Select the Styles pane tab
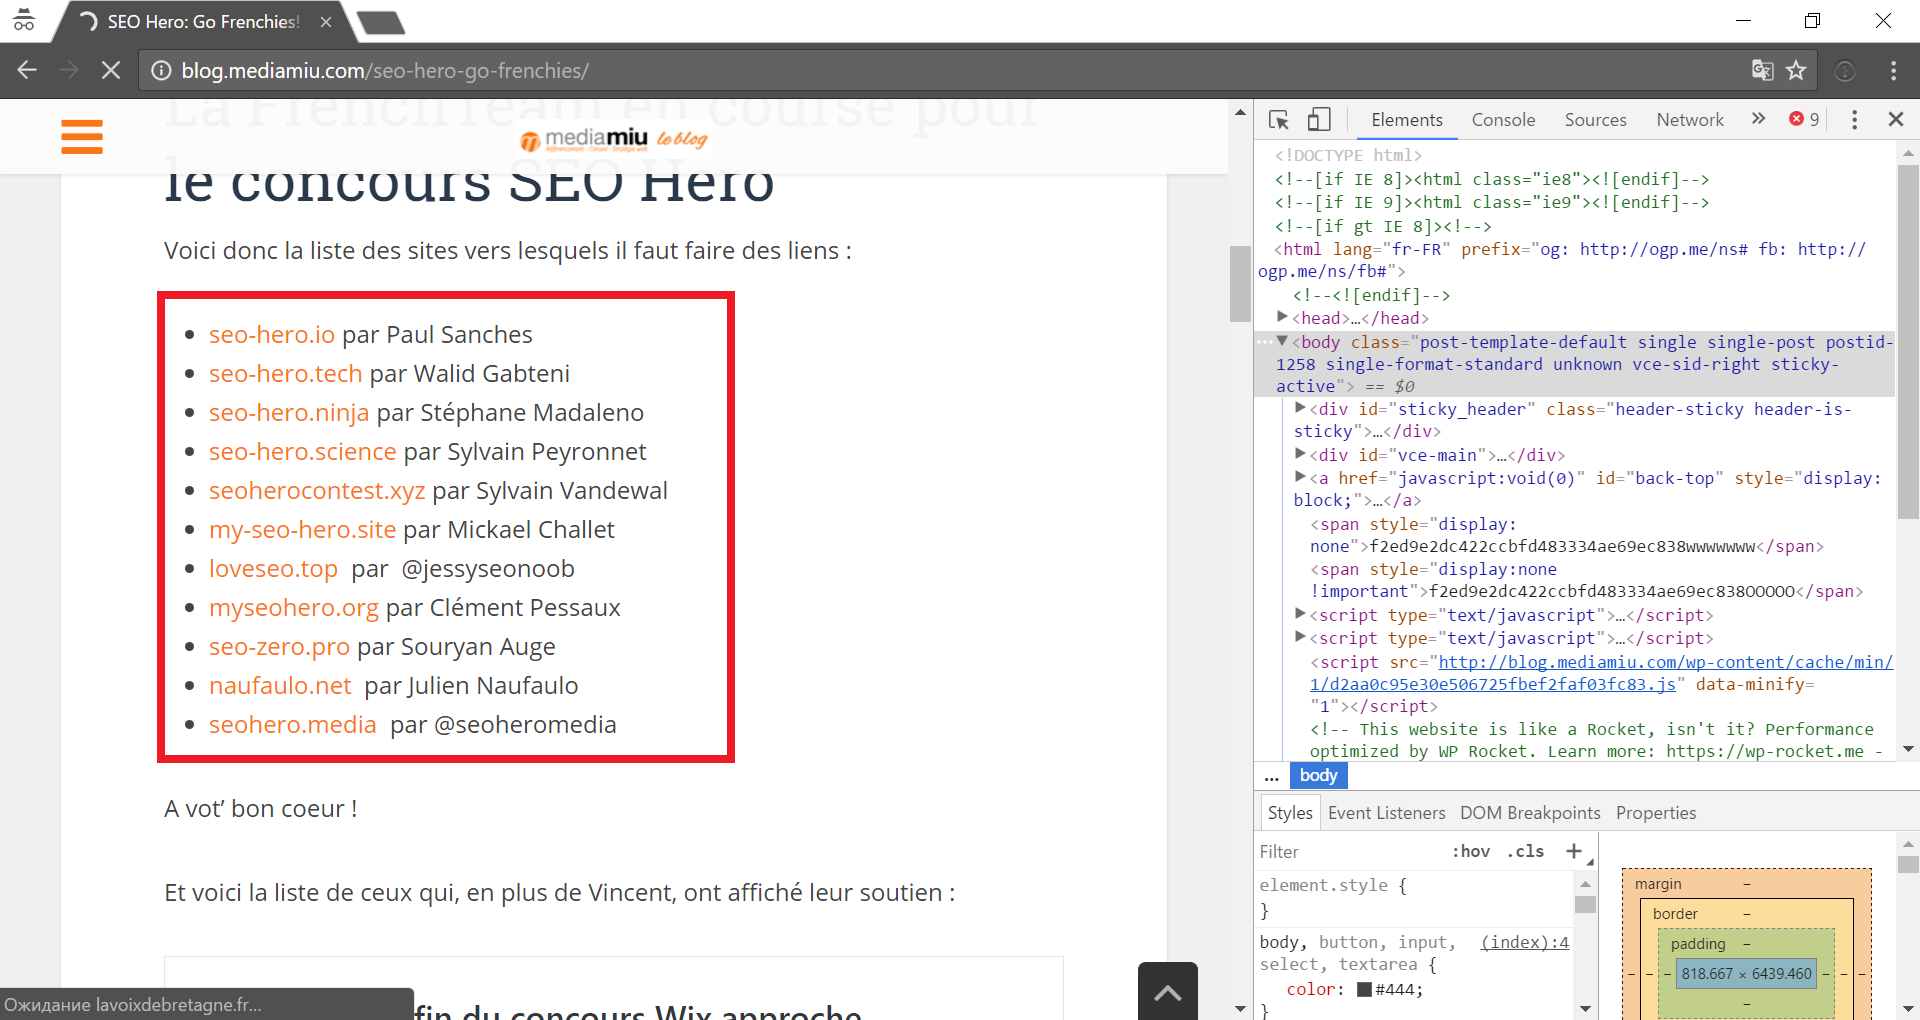Screen dimensions: 1920x1020 click(x=1289, y=813)
